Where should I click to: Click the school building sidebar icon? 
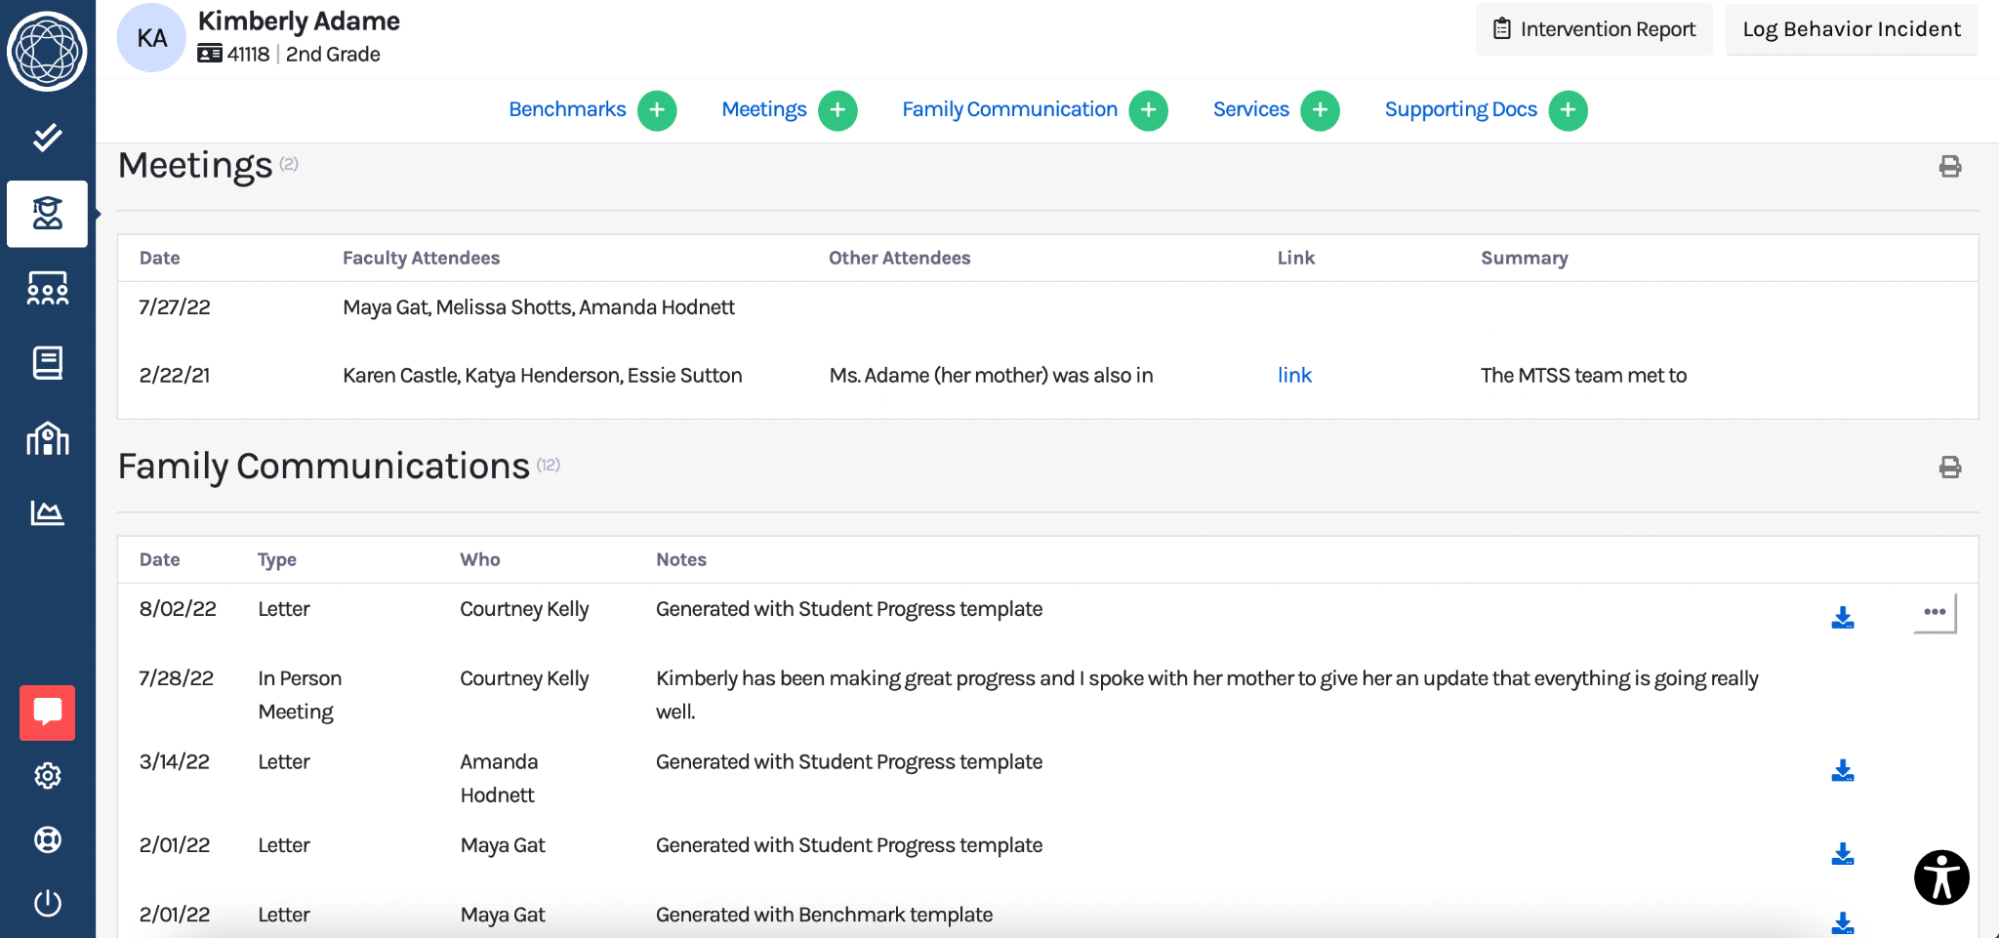coord(47,438)
